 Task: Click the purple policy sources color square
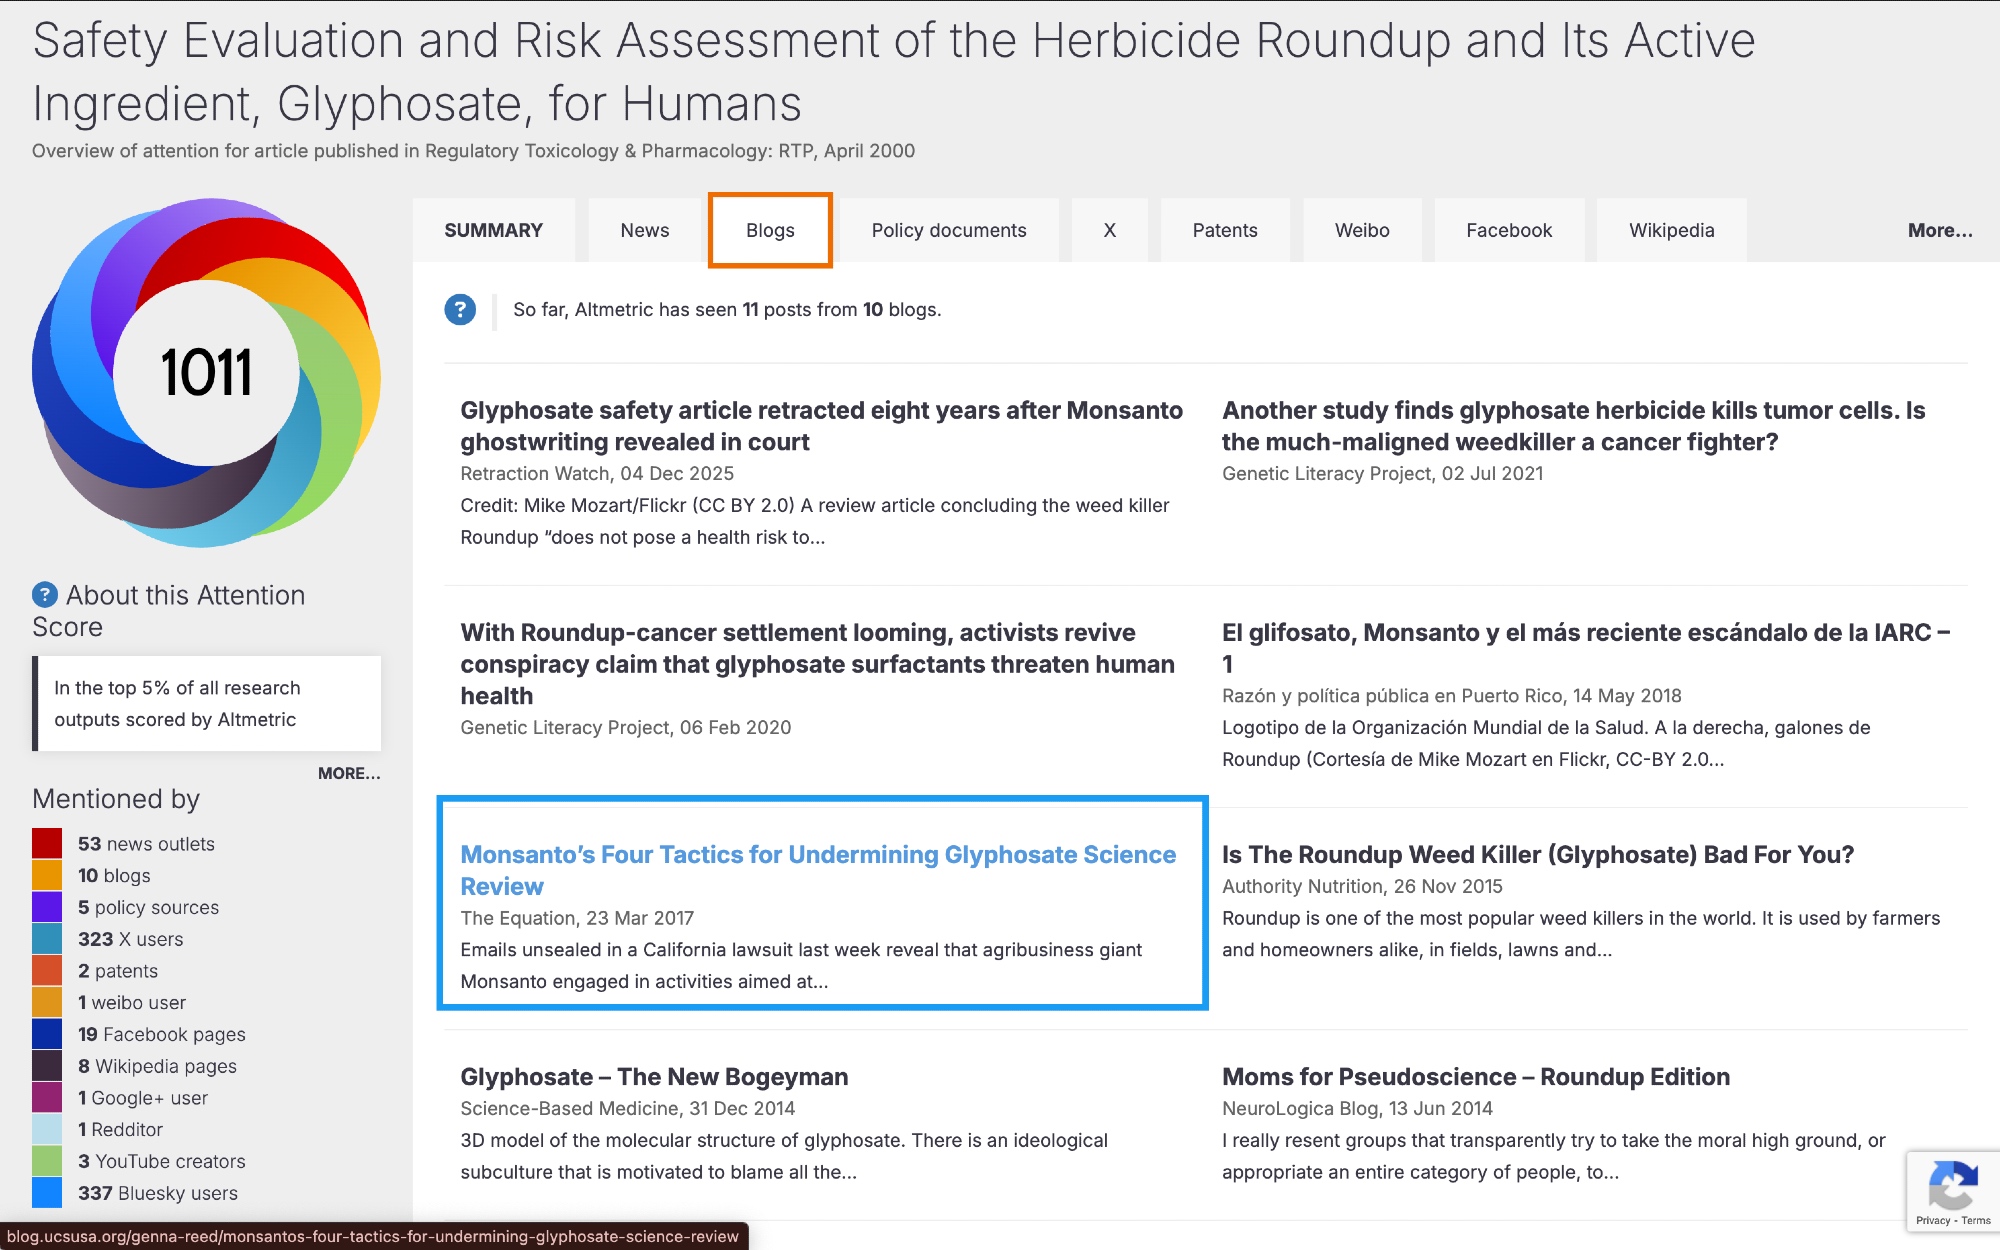point(47,907)
